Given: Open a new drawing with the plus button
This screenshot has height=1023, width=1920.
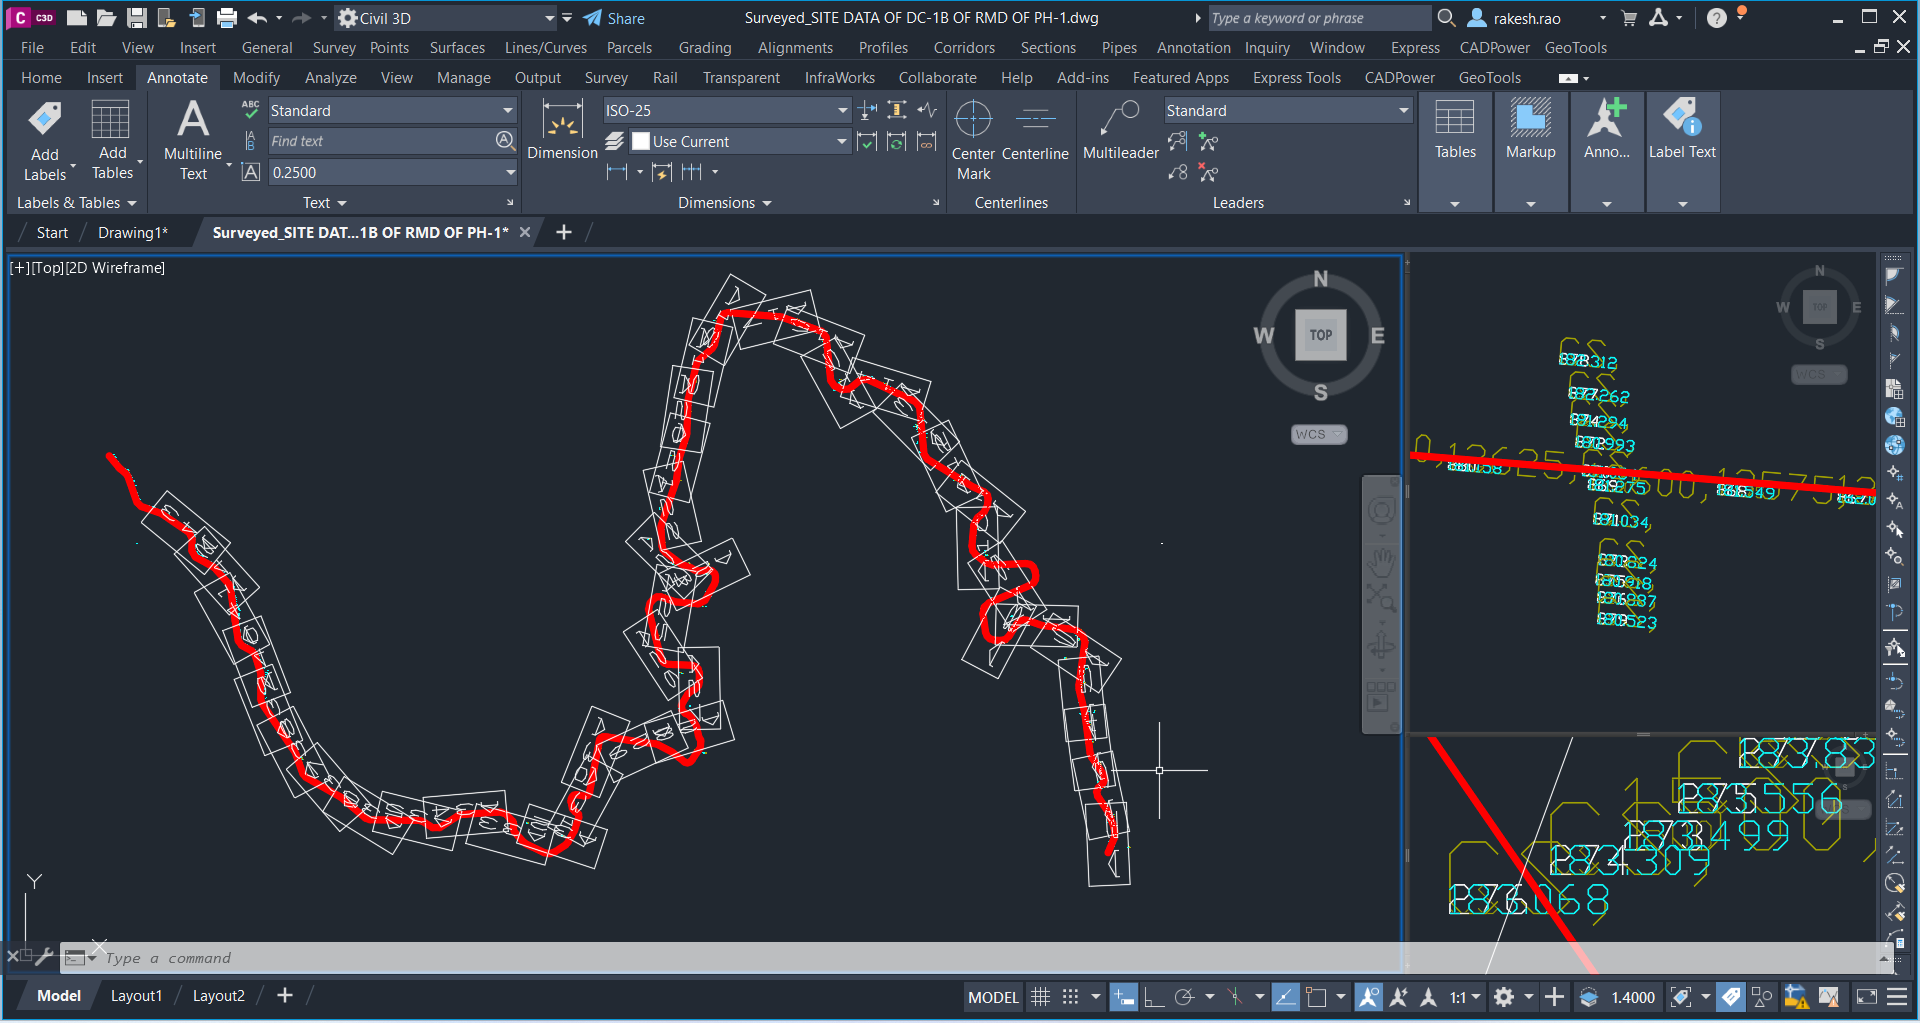Looking at the screenshot, I should 563,232.
